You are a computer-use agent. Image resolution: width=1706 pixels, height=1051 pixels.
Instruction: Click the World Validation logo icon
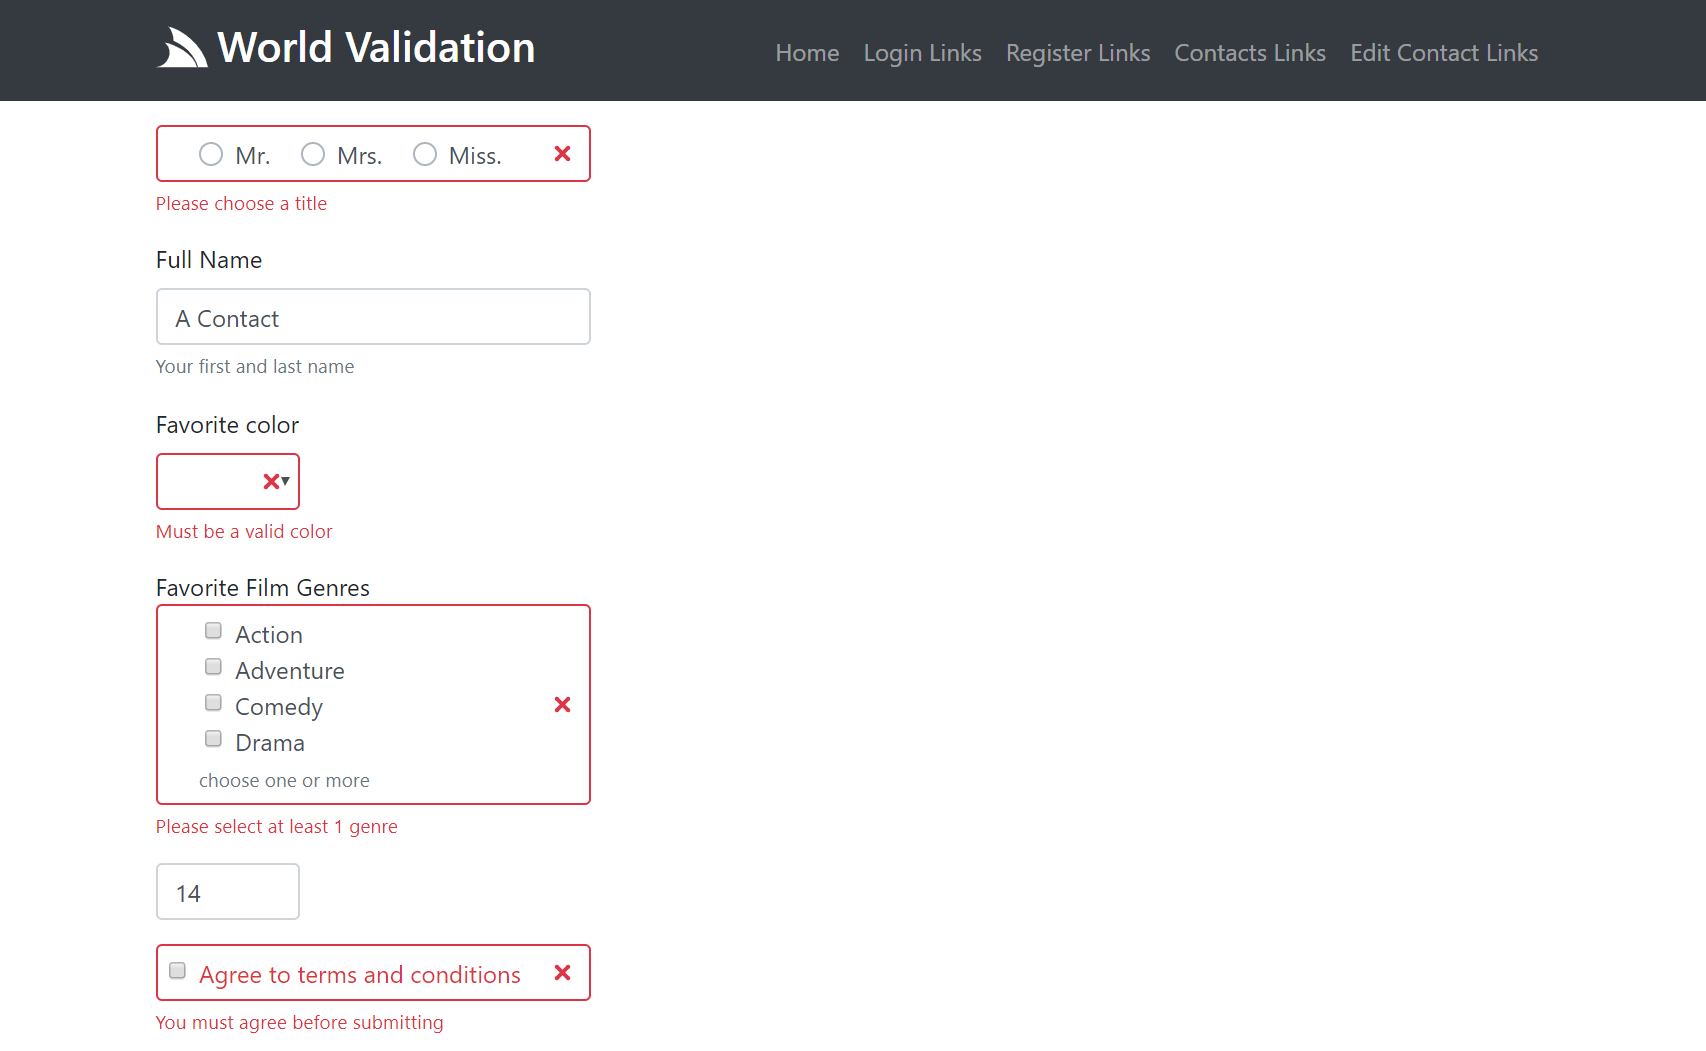pos(182,47)
